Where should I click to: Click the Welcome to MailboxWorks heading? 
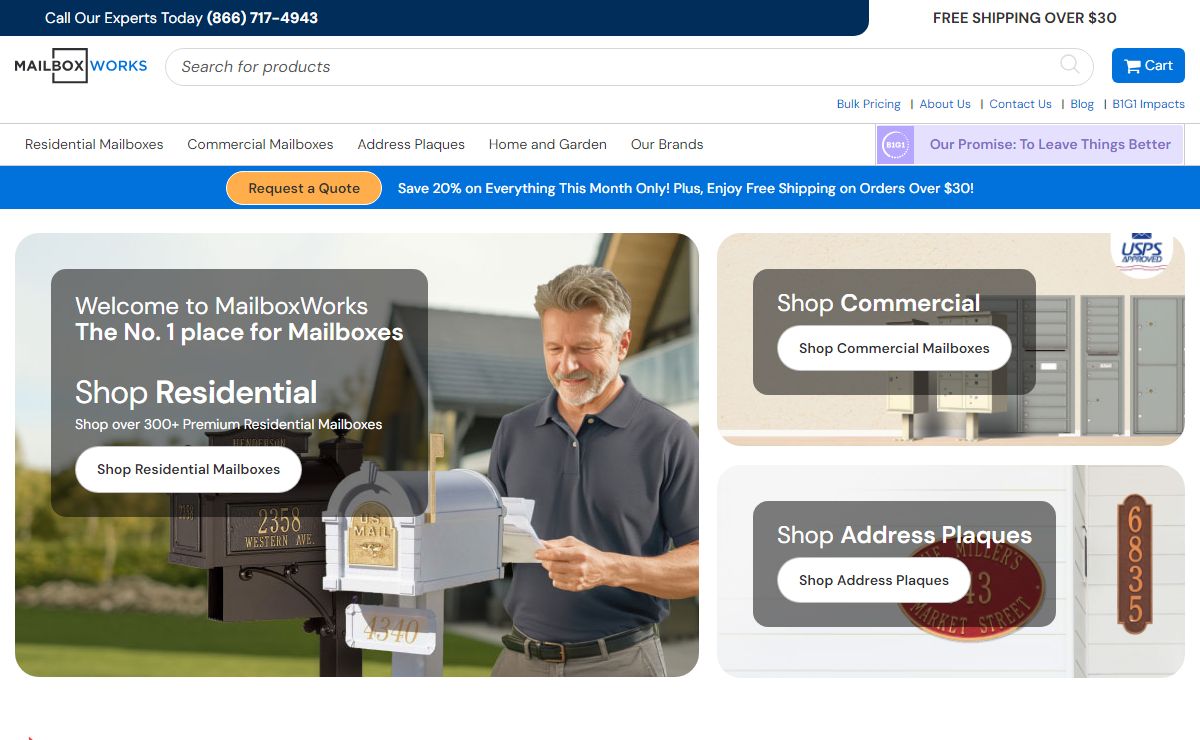(x=221, y=306)
